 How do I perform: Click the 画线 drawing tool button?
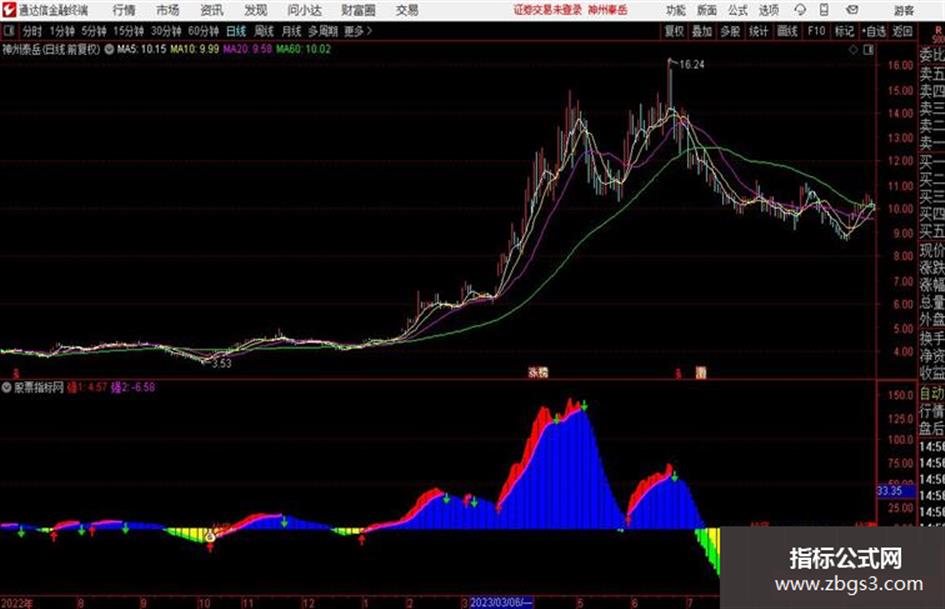pyautogui.click(x=787, y=31)
